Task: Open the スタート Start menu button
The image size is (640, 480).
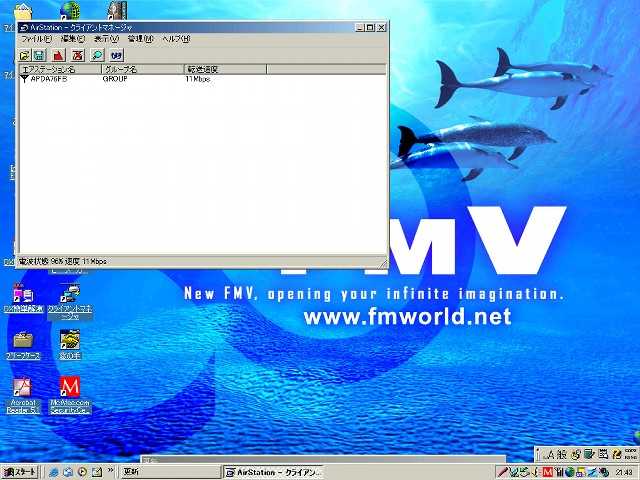Action: coord(20,472)
